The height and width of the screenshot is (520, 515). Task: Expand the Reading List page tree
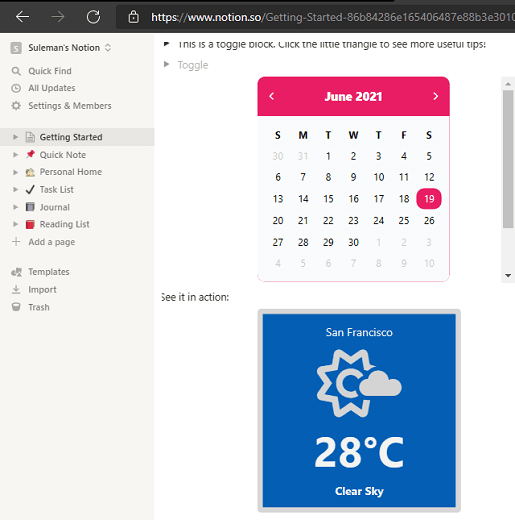pos(15,224)
